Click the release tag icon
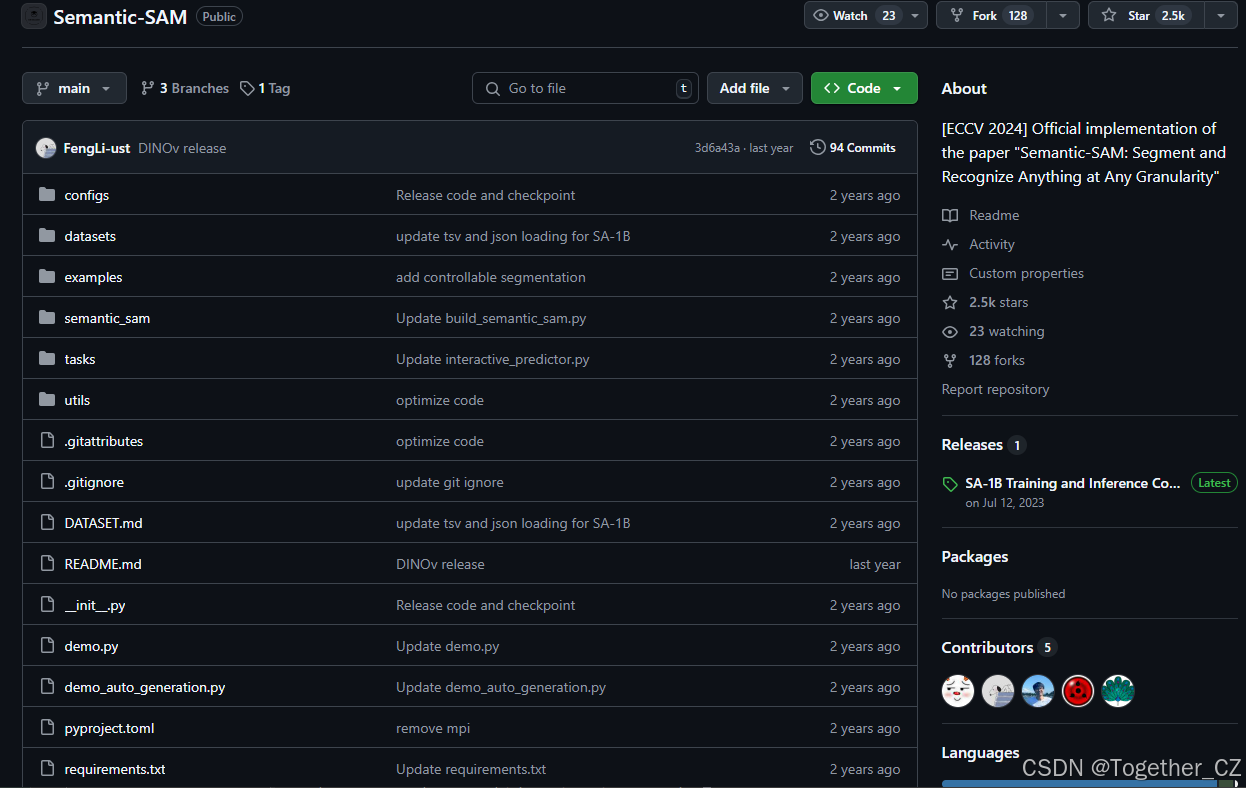This screenshot has height=788, width=1246. 950,484
